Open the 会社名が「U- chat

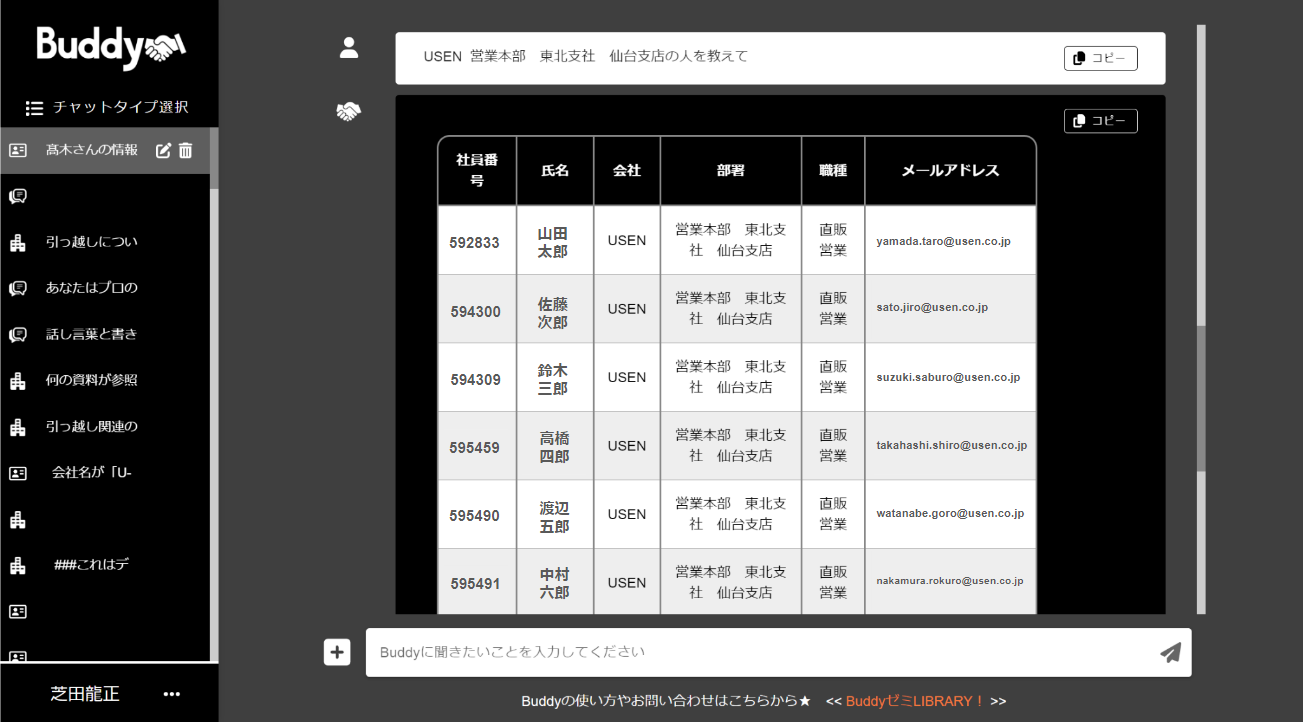tap(92, 472)
